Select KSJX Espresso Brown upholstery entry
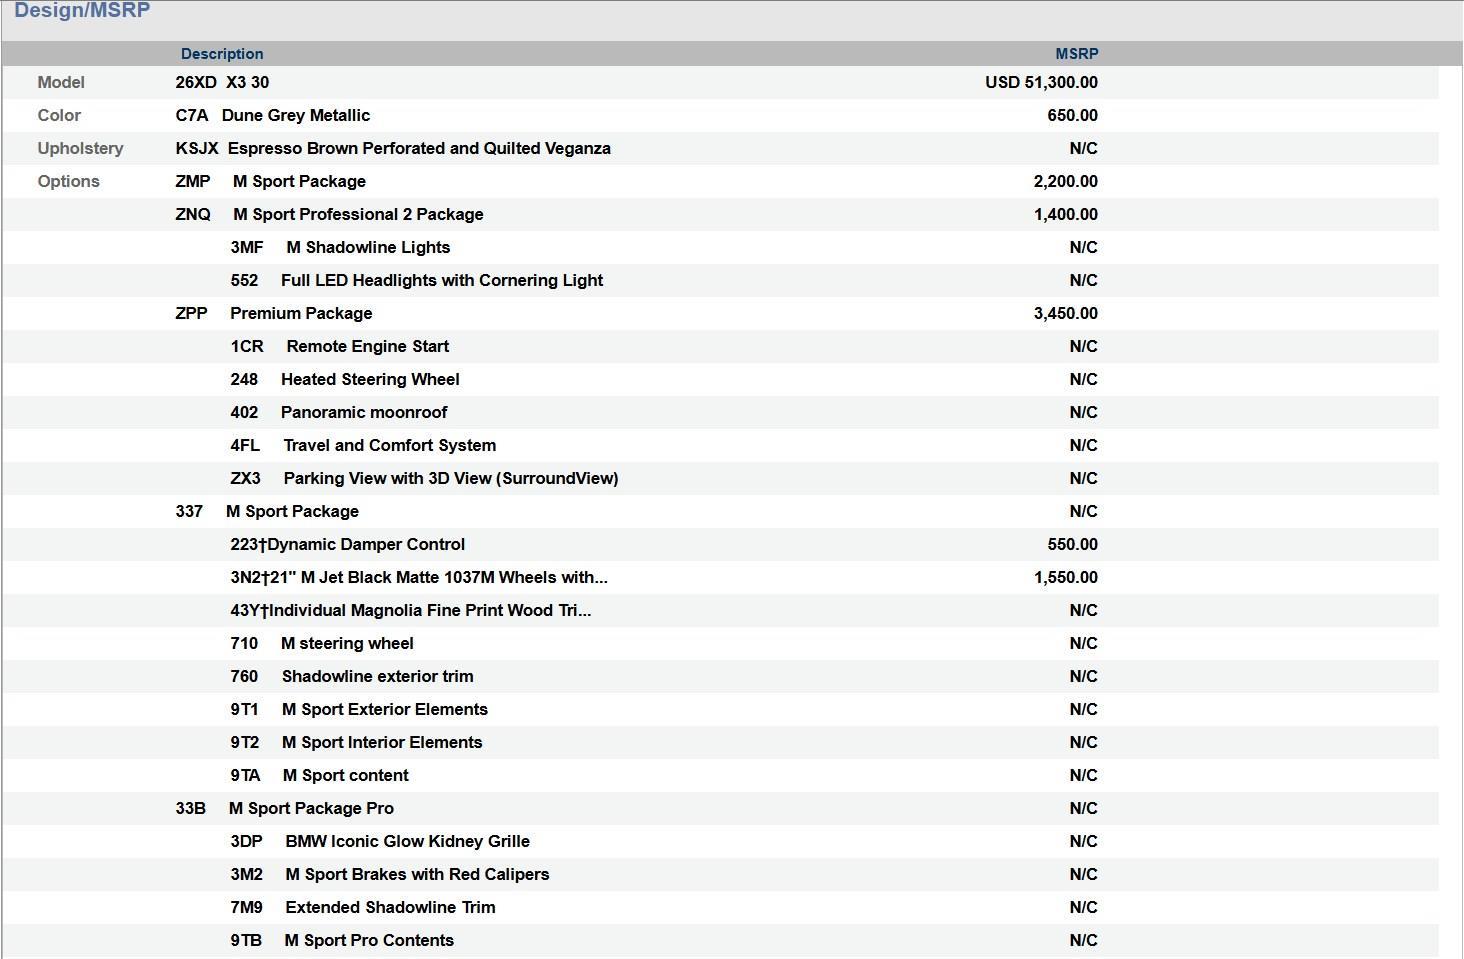1464x959 pixels. (393, 148)
